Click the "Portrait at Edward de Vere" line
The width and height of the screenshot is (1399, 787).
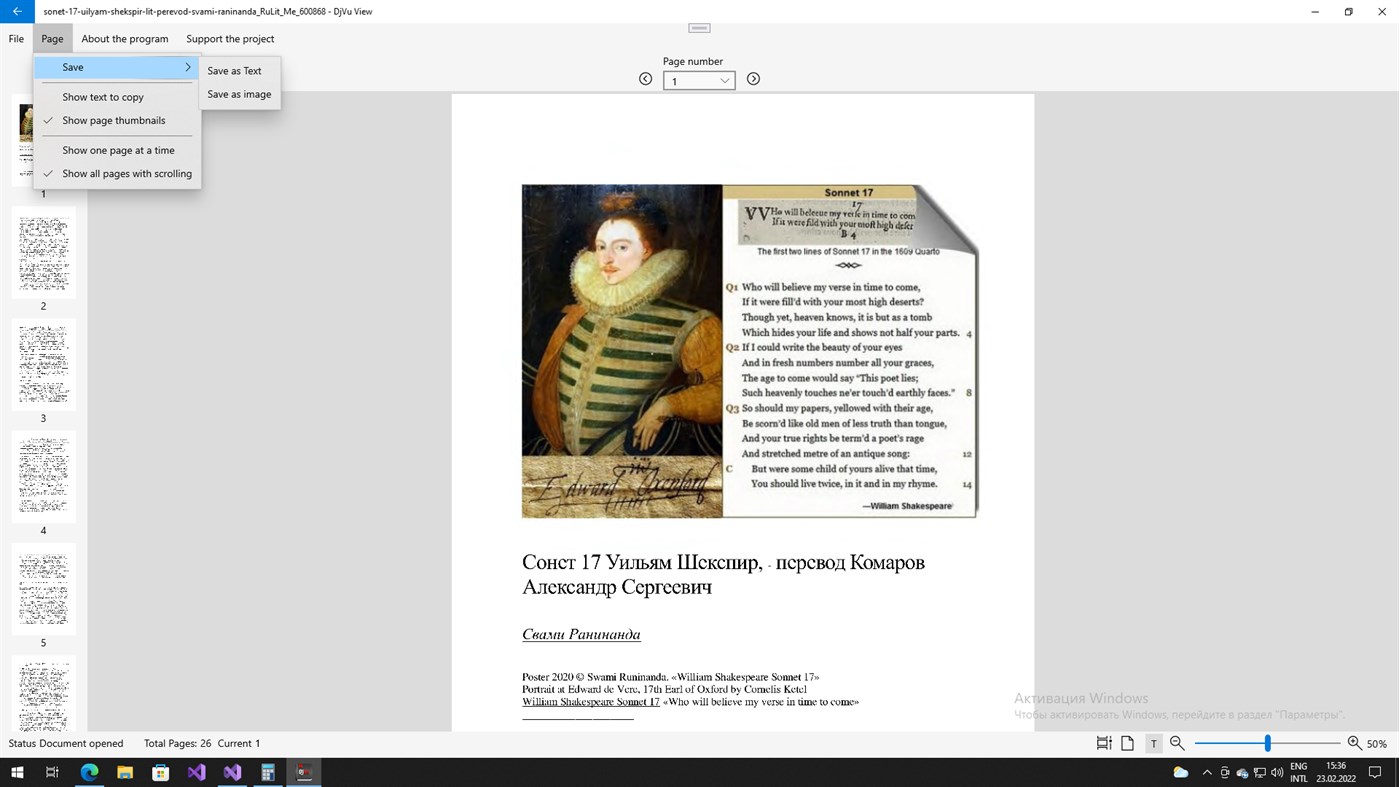[x=664, y=689]
